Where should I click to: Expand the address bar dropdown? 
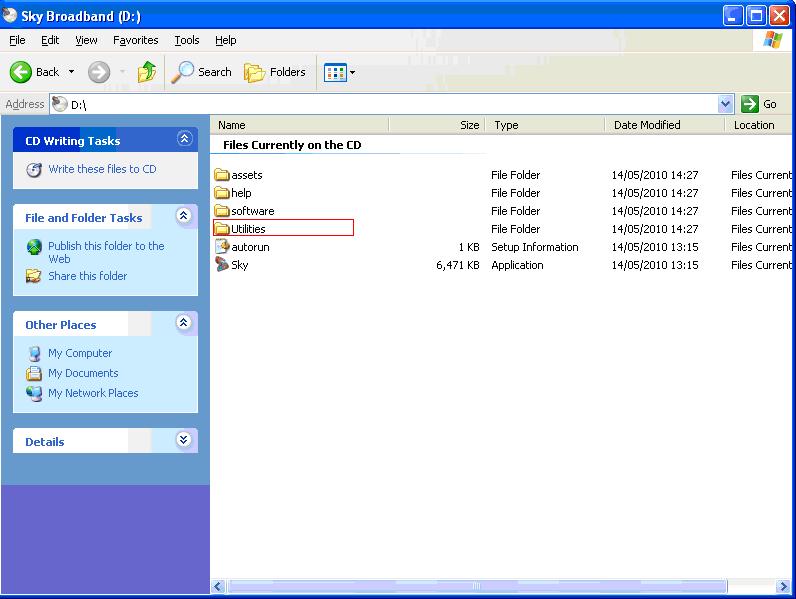(725, 104)
